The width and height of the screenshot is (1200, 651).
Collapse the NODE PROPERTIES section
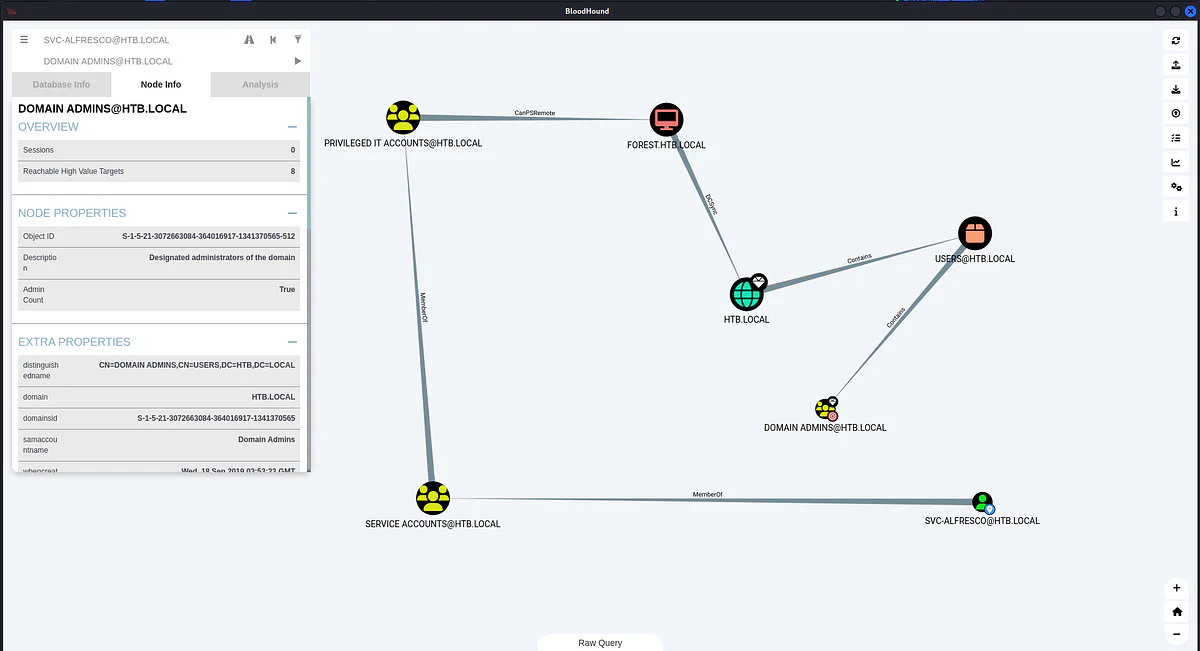tap(292, 213)
